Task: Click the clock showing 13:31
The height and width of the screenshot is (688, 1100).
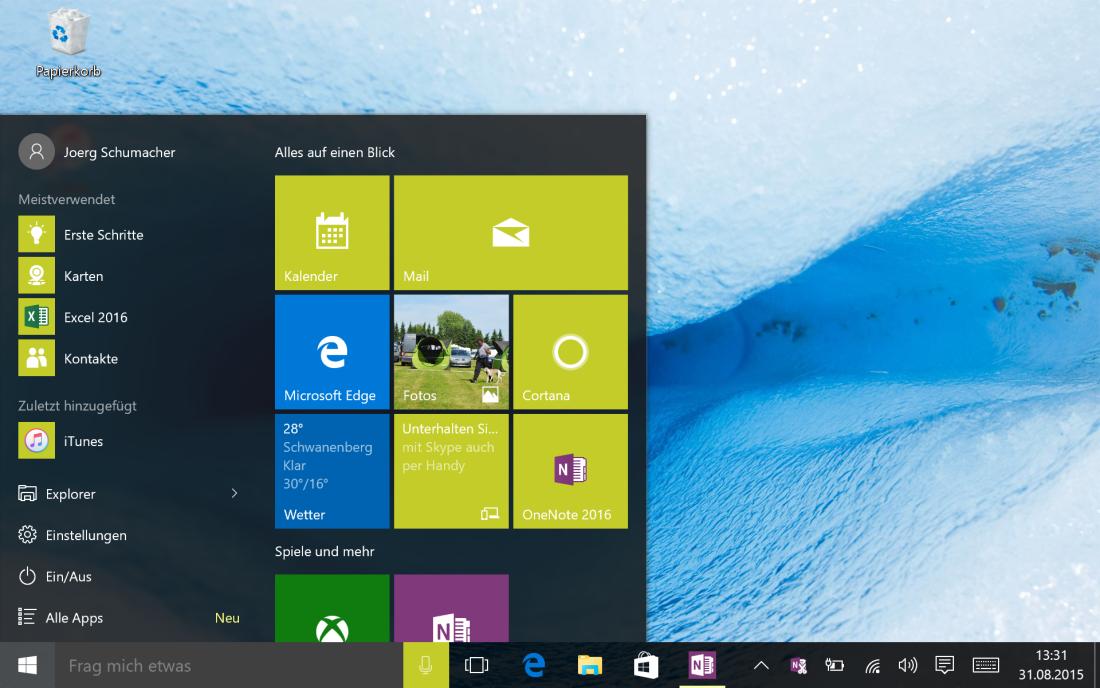Action: 1051,665
